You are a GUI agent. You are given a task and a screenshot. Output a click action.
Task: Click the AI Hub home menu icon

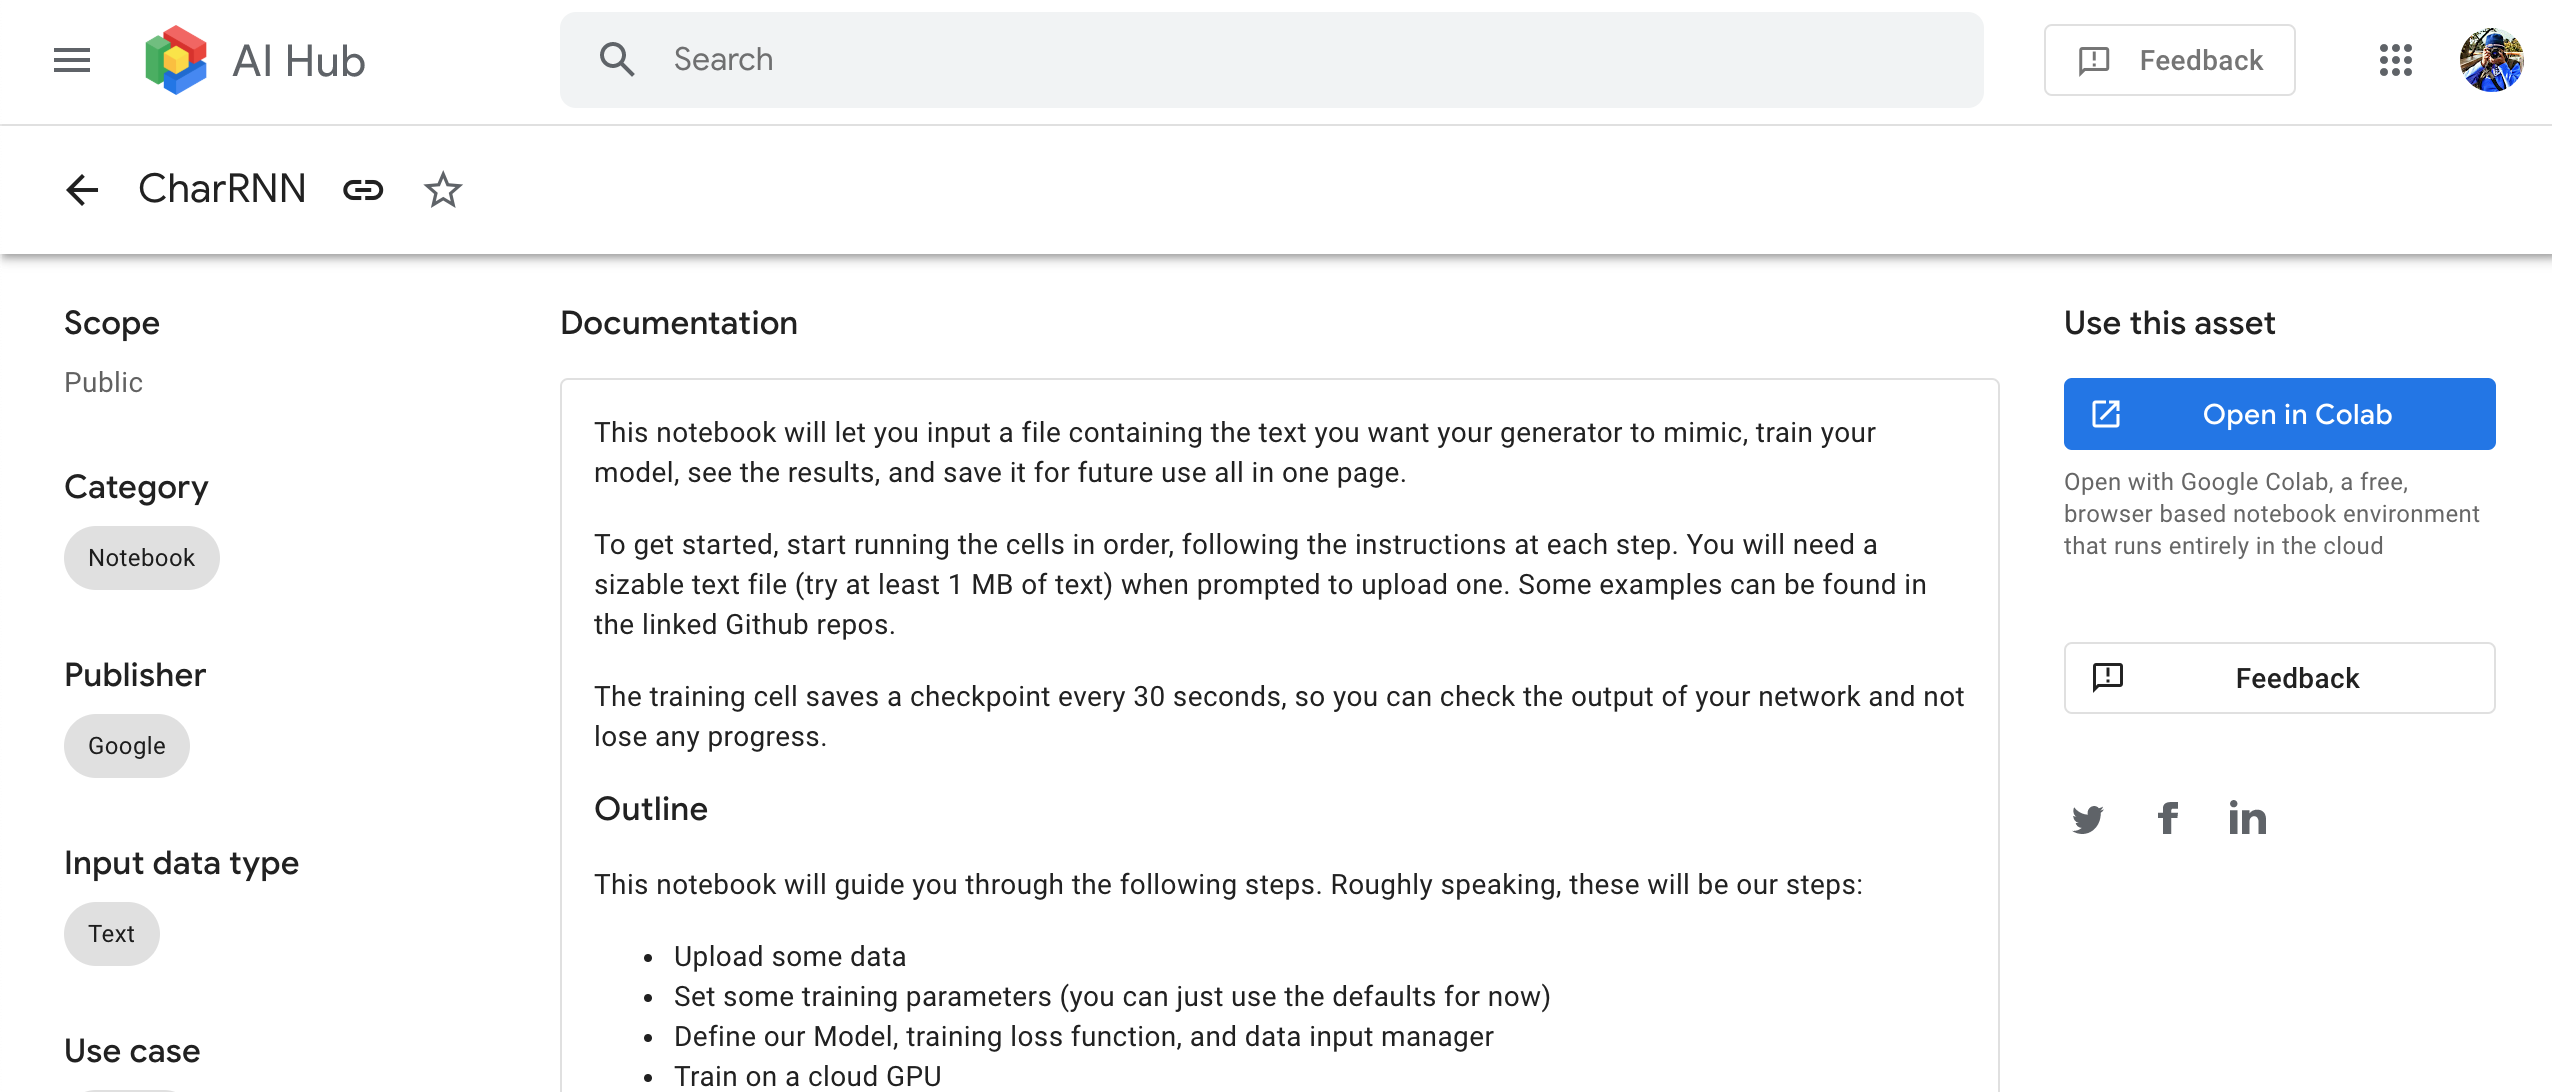pyautogui.click(x=72, y=62)
